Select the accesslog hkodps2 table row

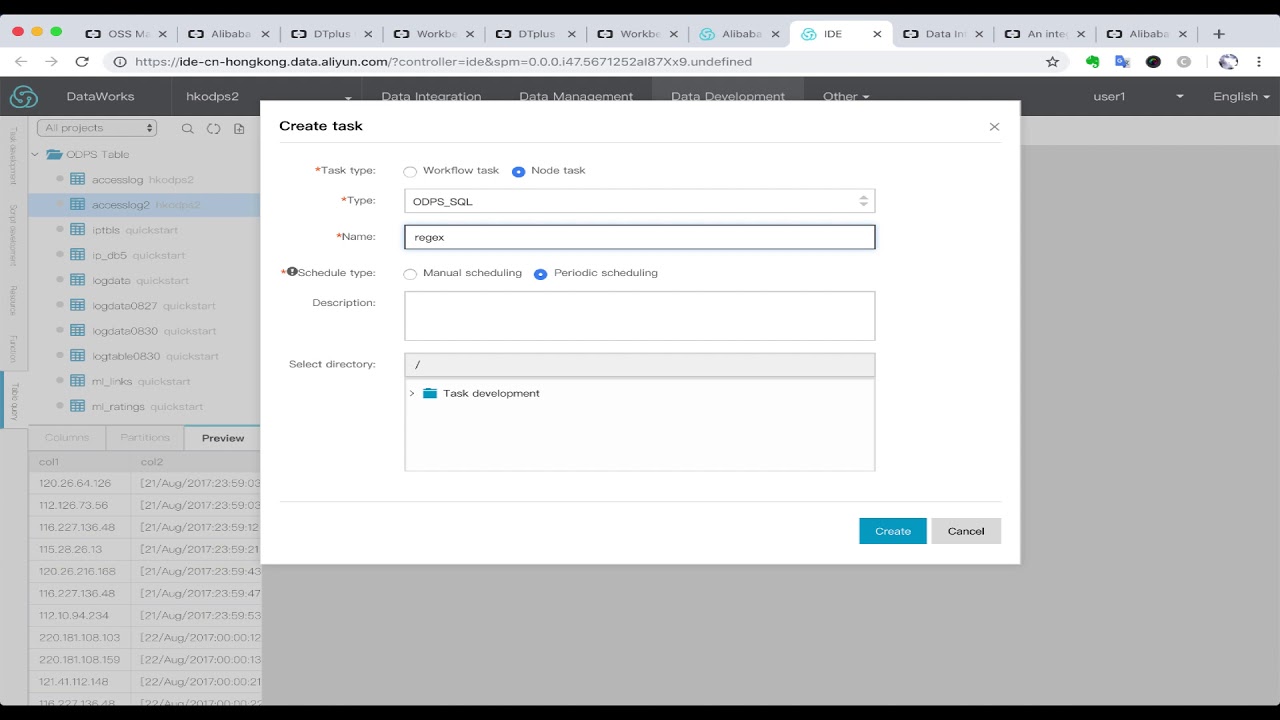[x=145, y=180]
